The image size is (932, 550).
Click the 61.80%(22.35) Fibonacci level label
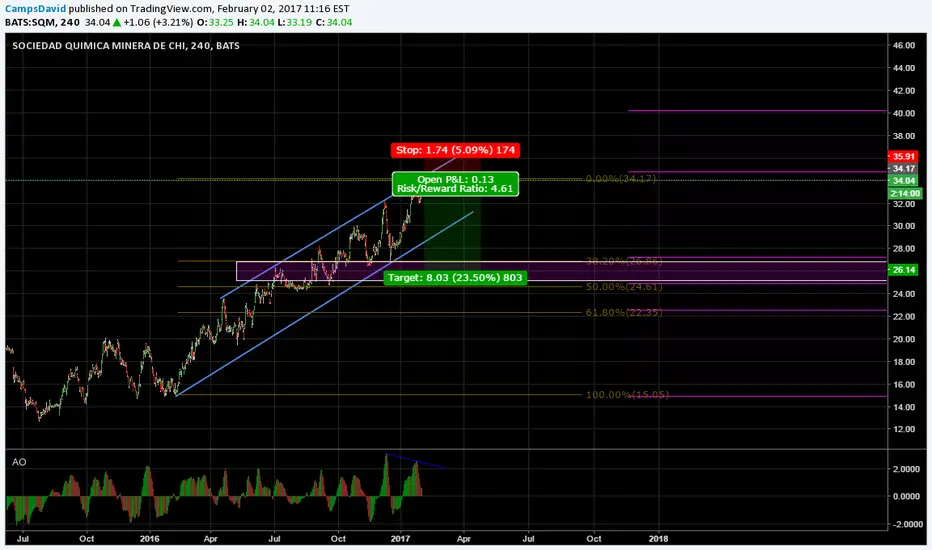click(x=624, y=312)
